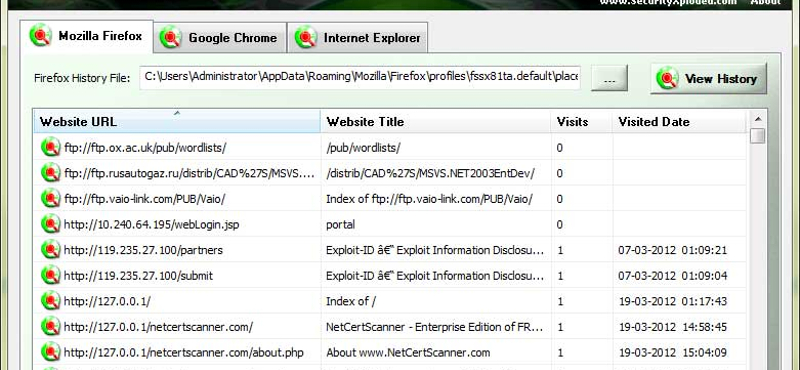Open the Google Chrome tab
The image size is (800, 370).
(x=220, y=37)
